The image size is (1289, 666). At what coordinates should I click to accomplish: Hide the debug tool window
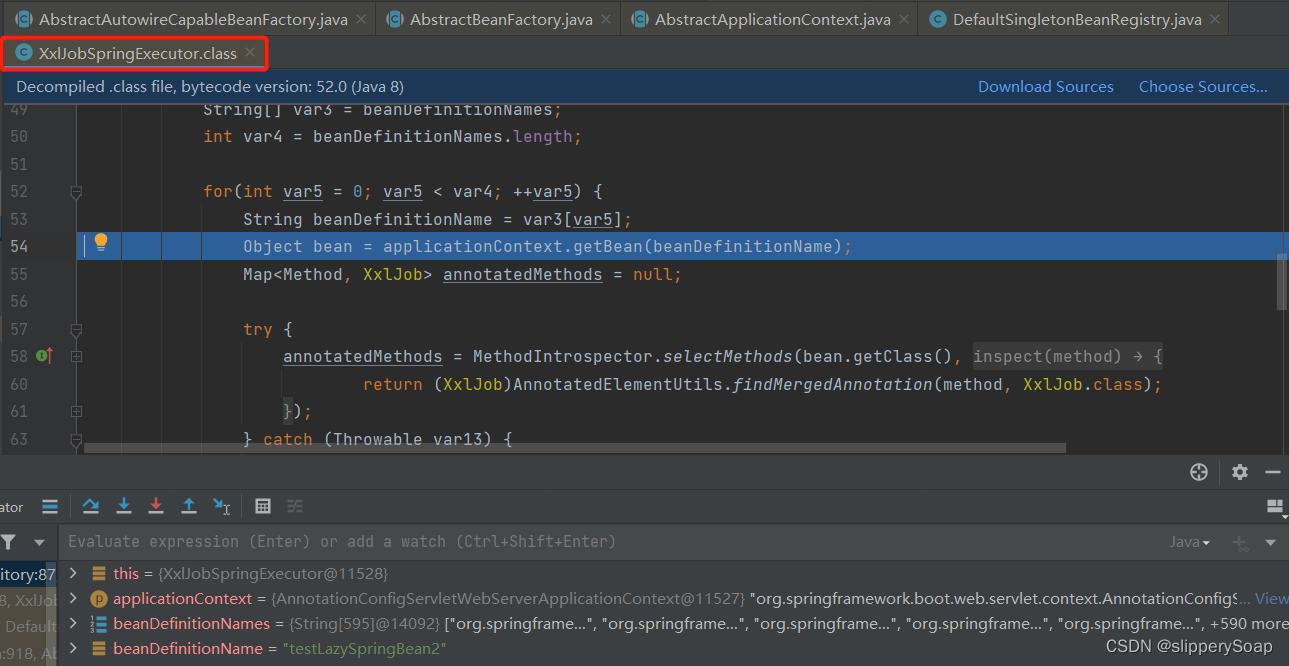coord(1273,472)
